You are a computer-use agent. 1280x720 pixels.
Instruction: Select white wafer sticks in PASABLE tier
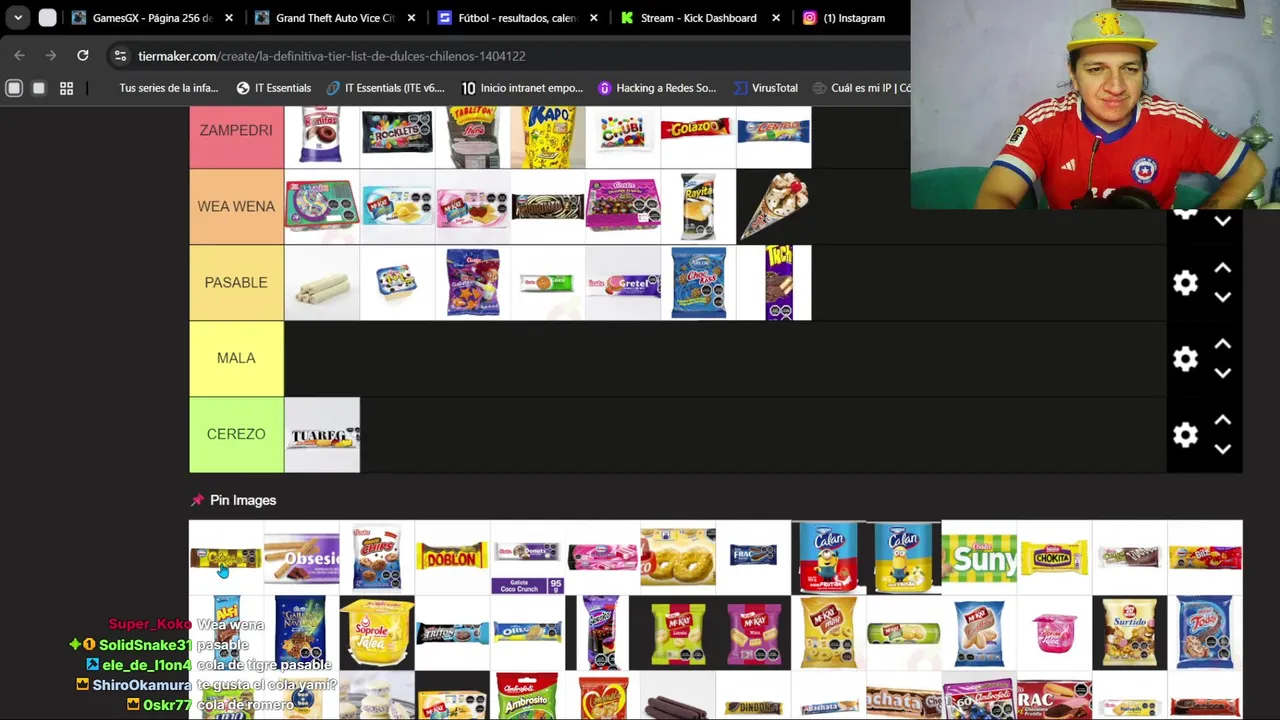click(x=322, y=283)
